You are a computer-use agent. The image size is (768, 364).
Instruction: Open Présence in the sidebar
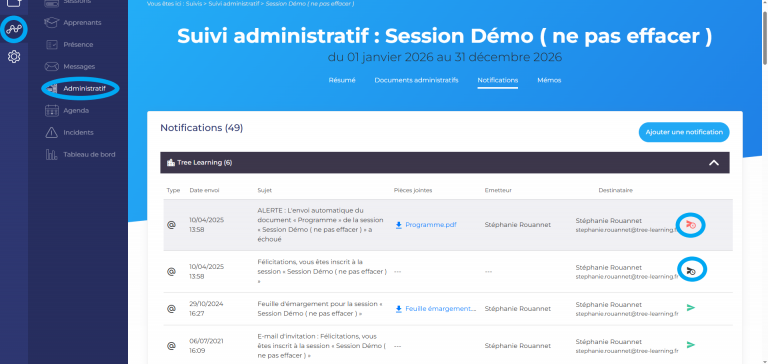(x=78, y=45)
